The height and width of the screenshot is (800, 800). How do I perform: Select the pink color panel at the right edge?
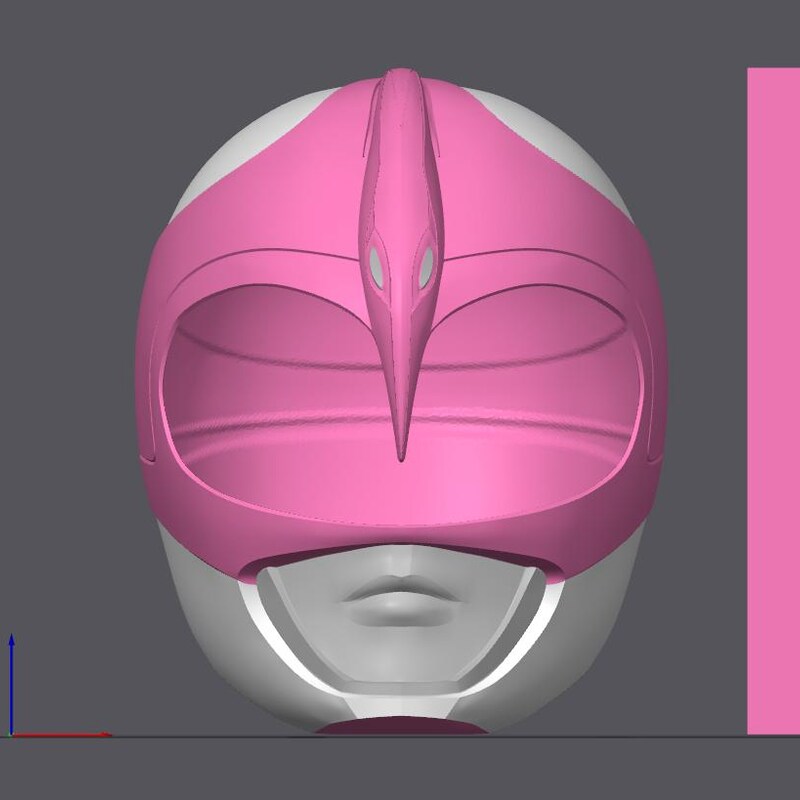pyautogui.click(x=773, y=401)
